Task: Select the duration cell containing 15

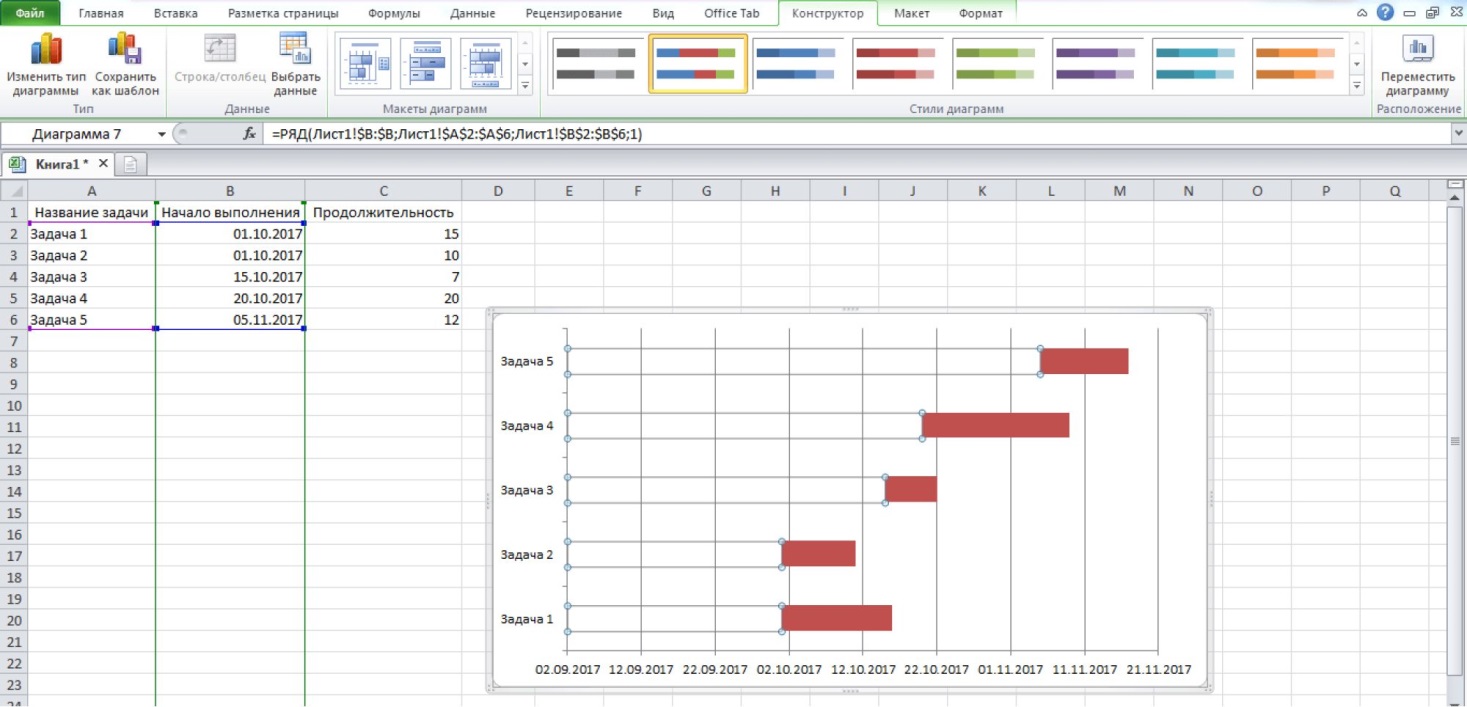Action: point(383,234)
